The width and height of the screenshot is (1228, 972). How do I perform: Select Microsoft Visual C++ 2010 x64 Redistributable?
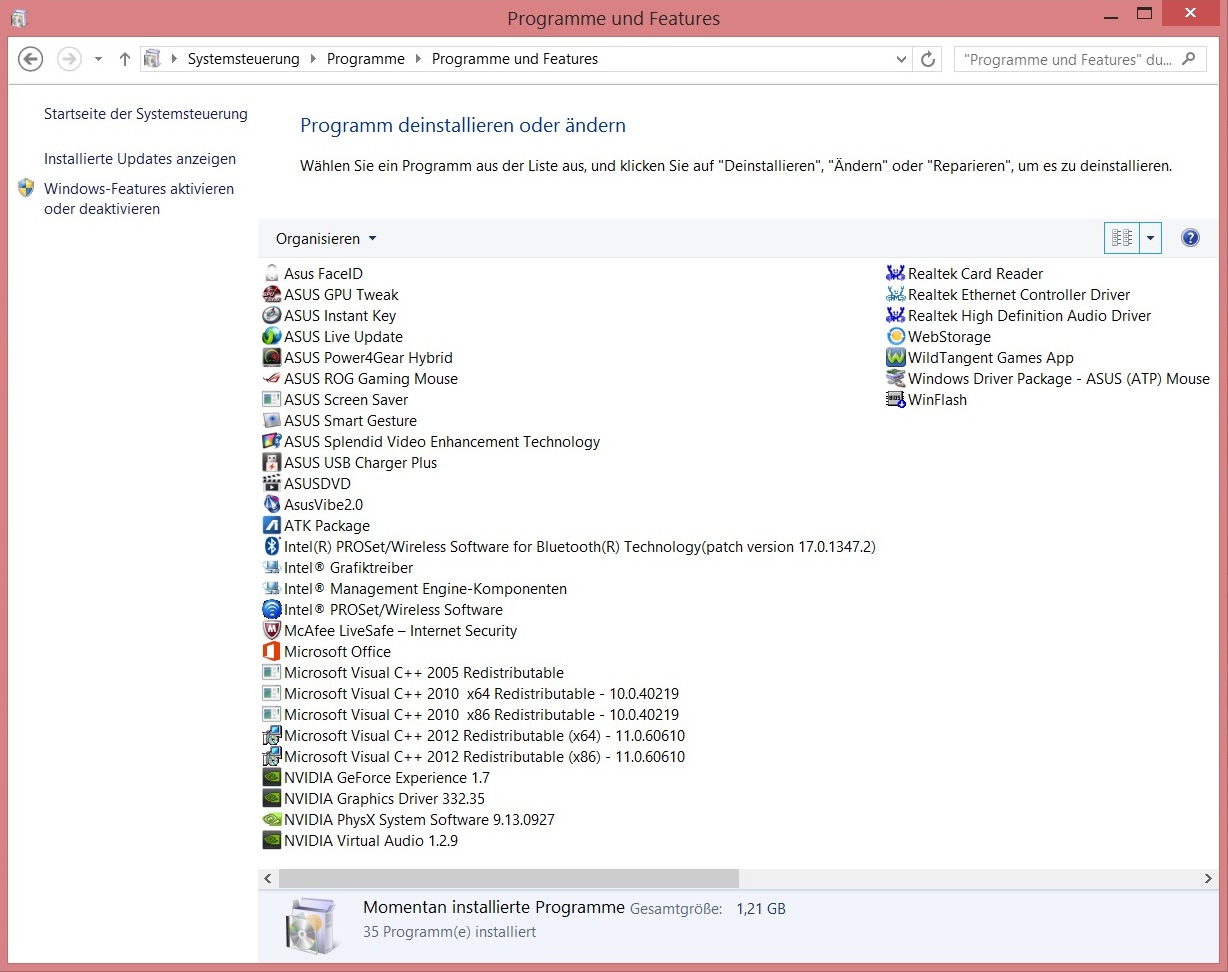470,693
